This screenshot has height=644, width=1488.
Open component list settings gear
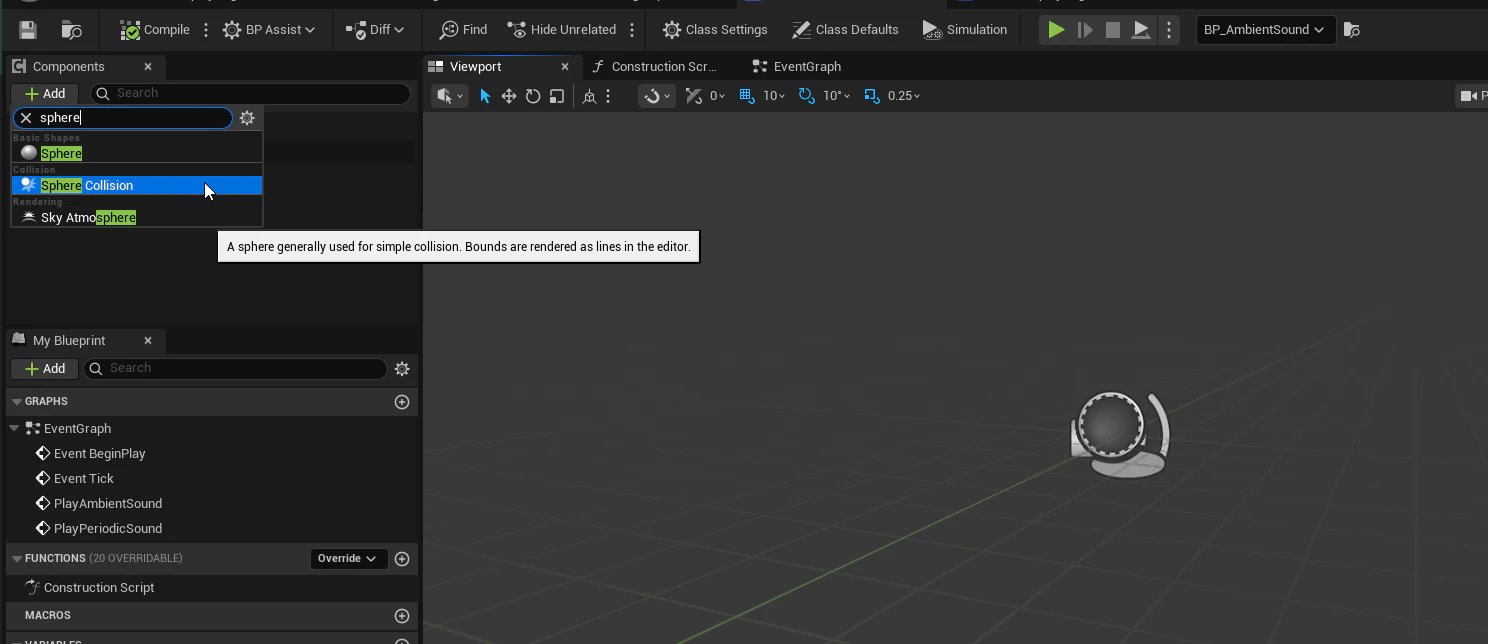click(247, 118)
